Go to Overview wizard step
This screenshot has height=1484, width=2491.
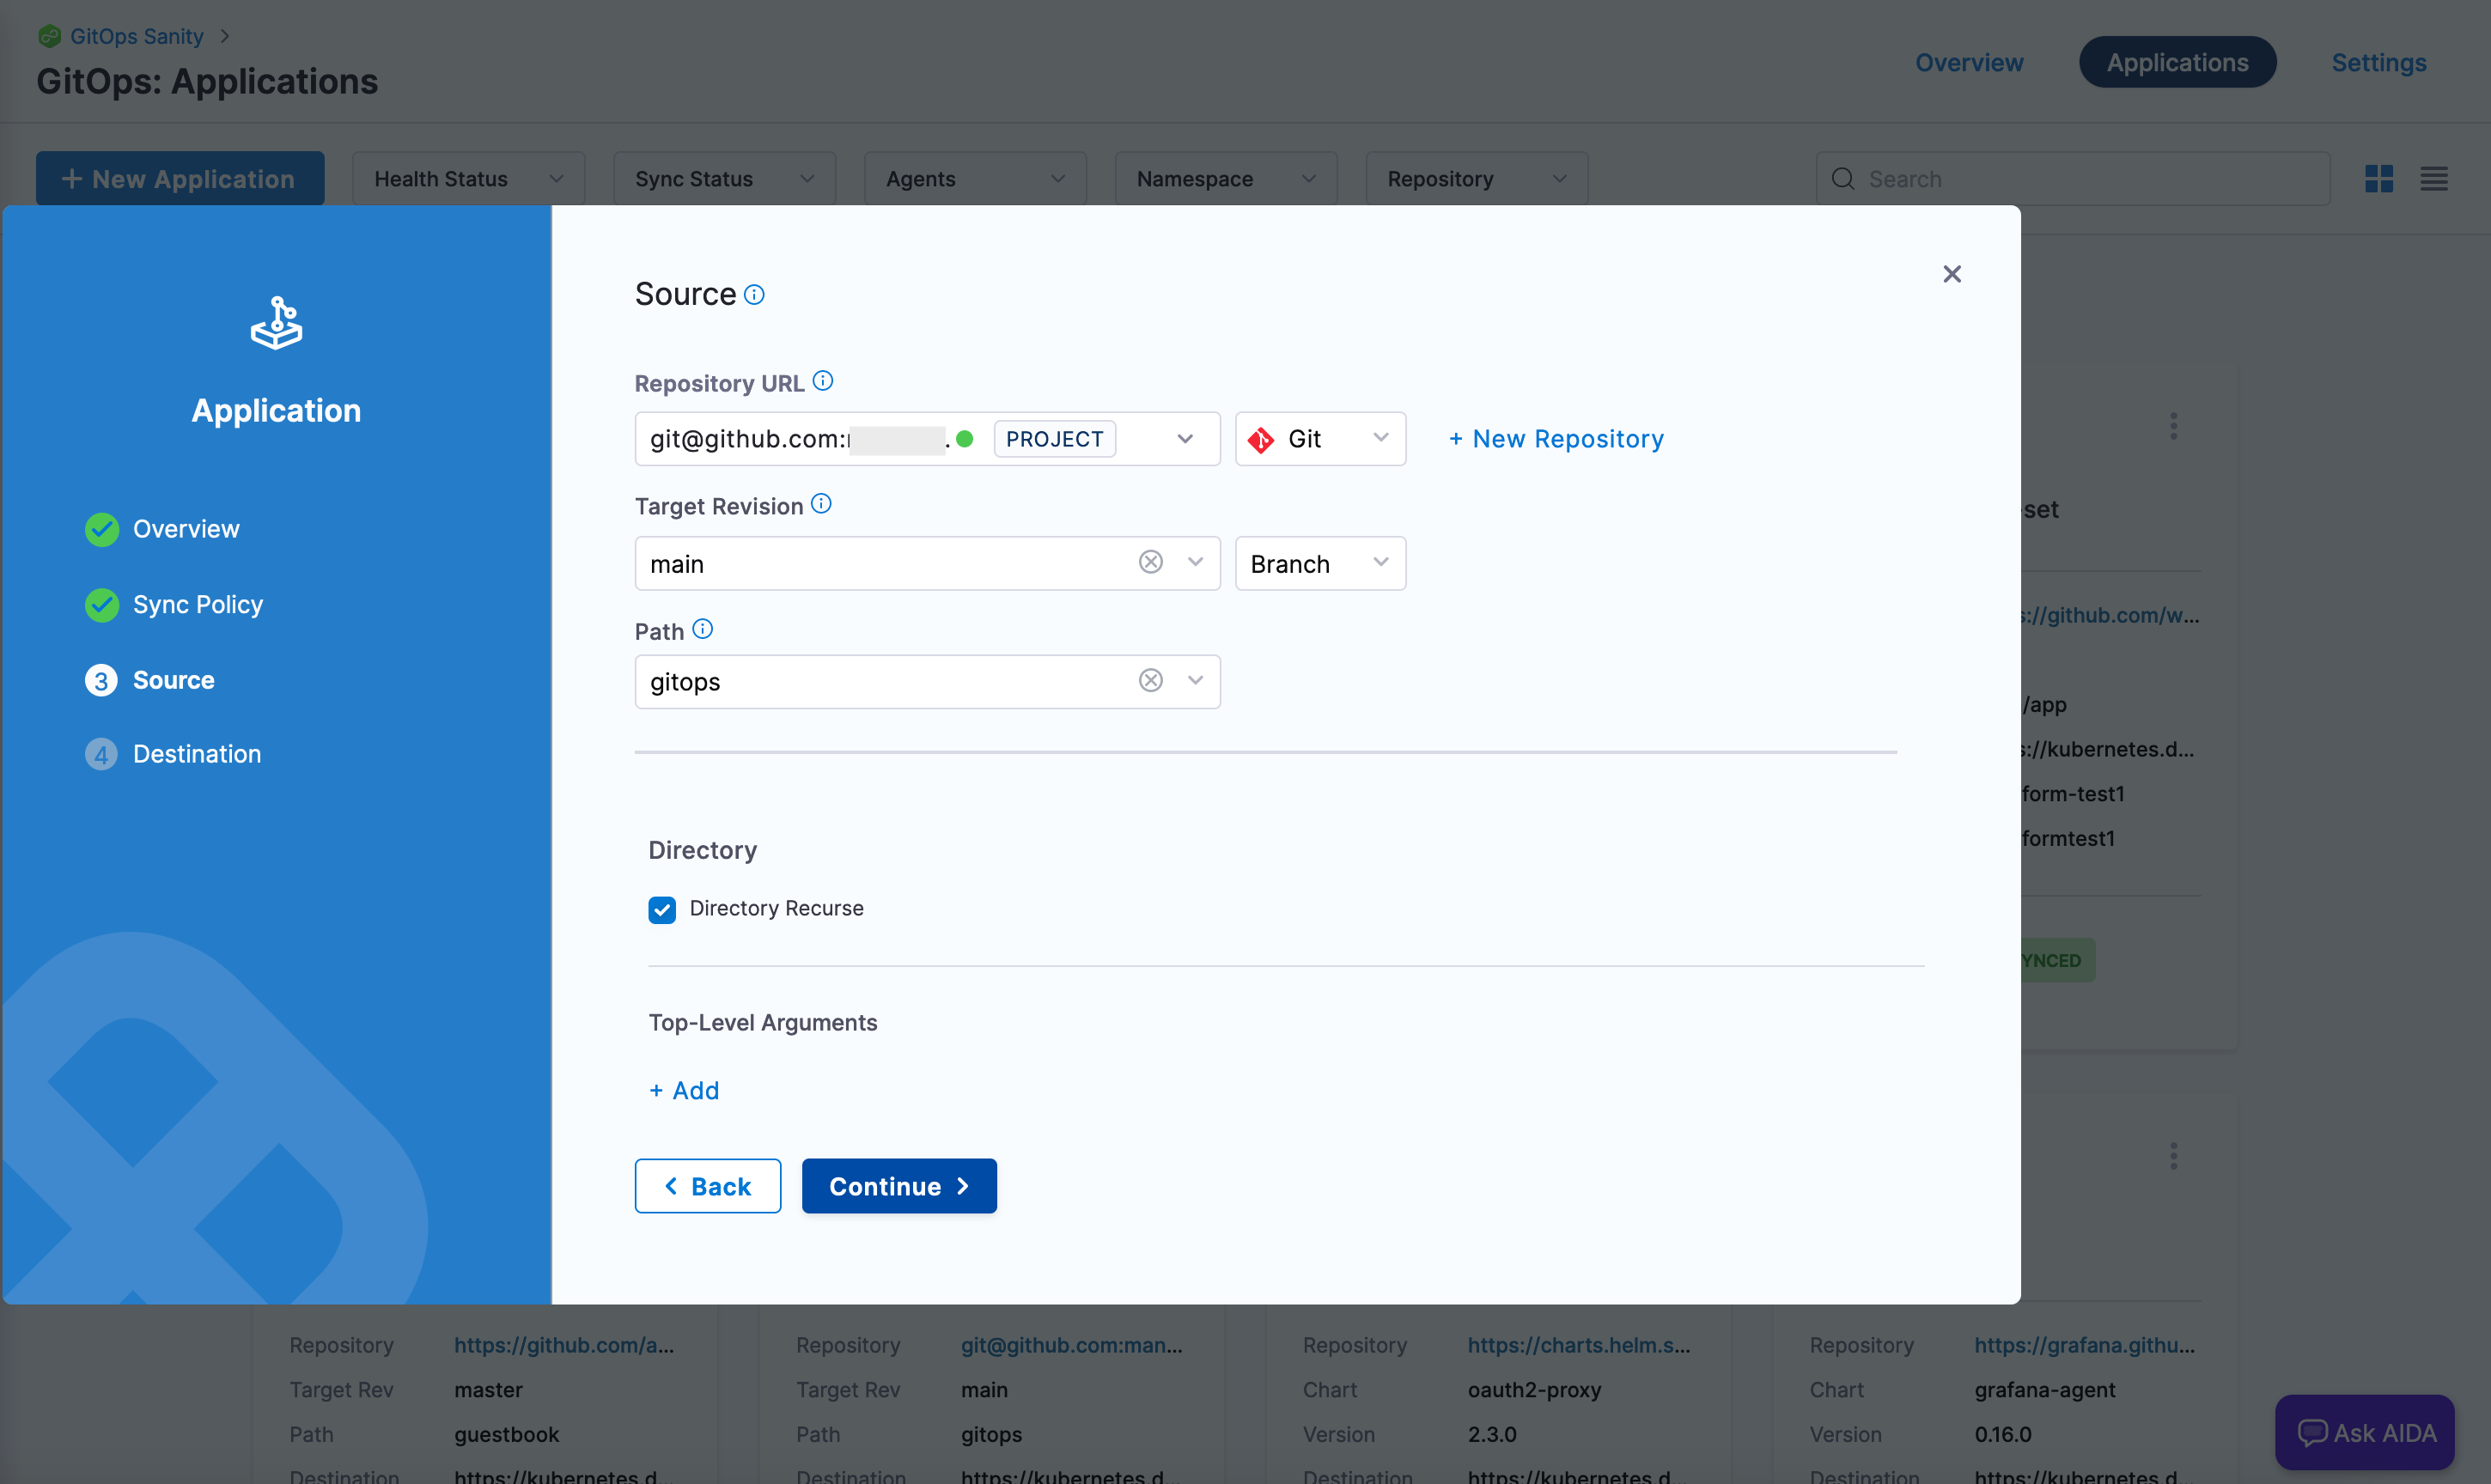[186, 529]
